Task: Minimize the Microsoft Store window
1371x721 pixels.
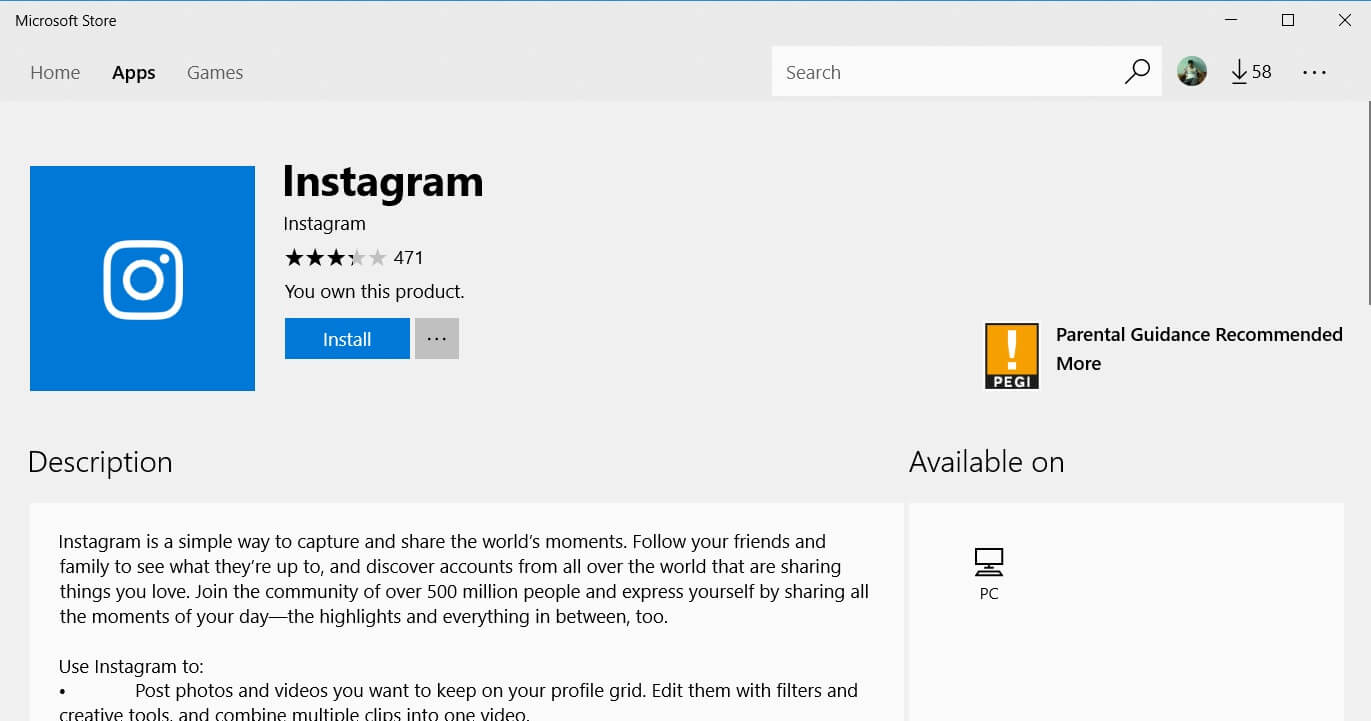Action: (x=1231, y=20)
